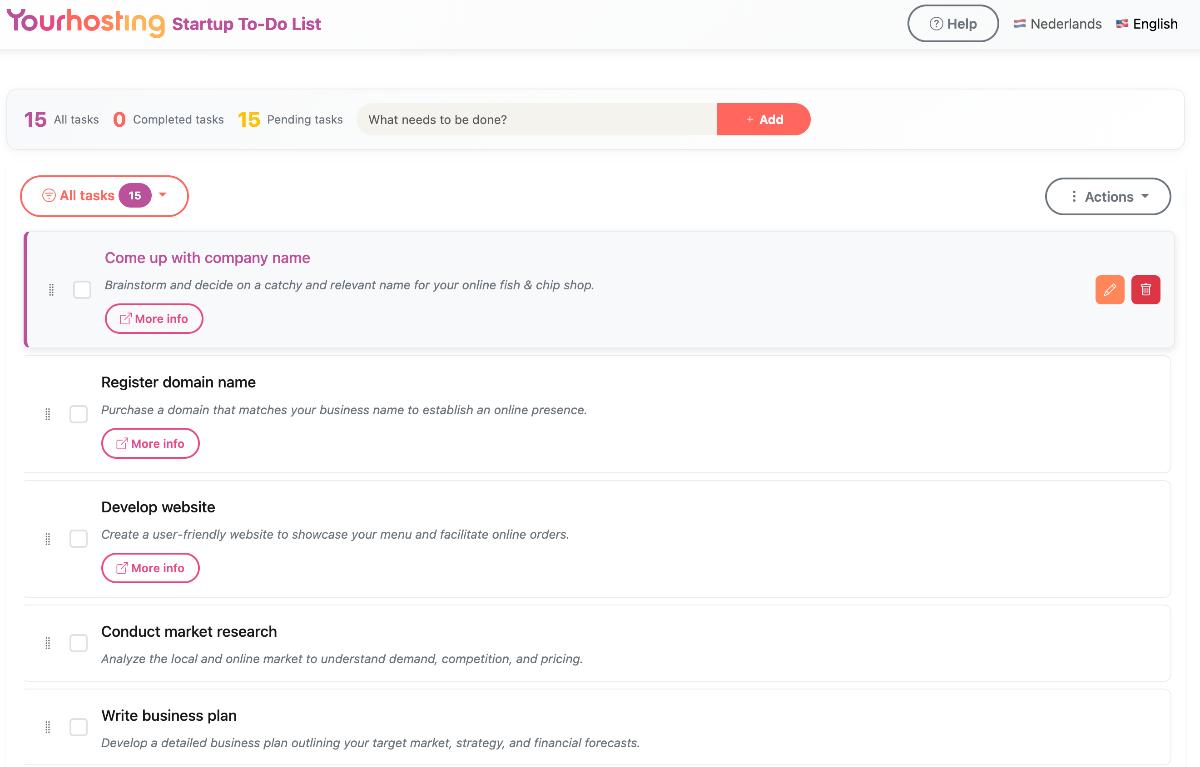
Task: Click the Yourhosting logo
Action: point(85,22)
